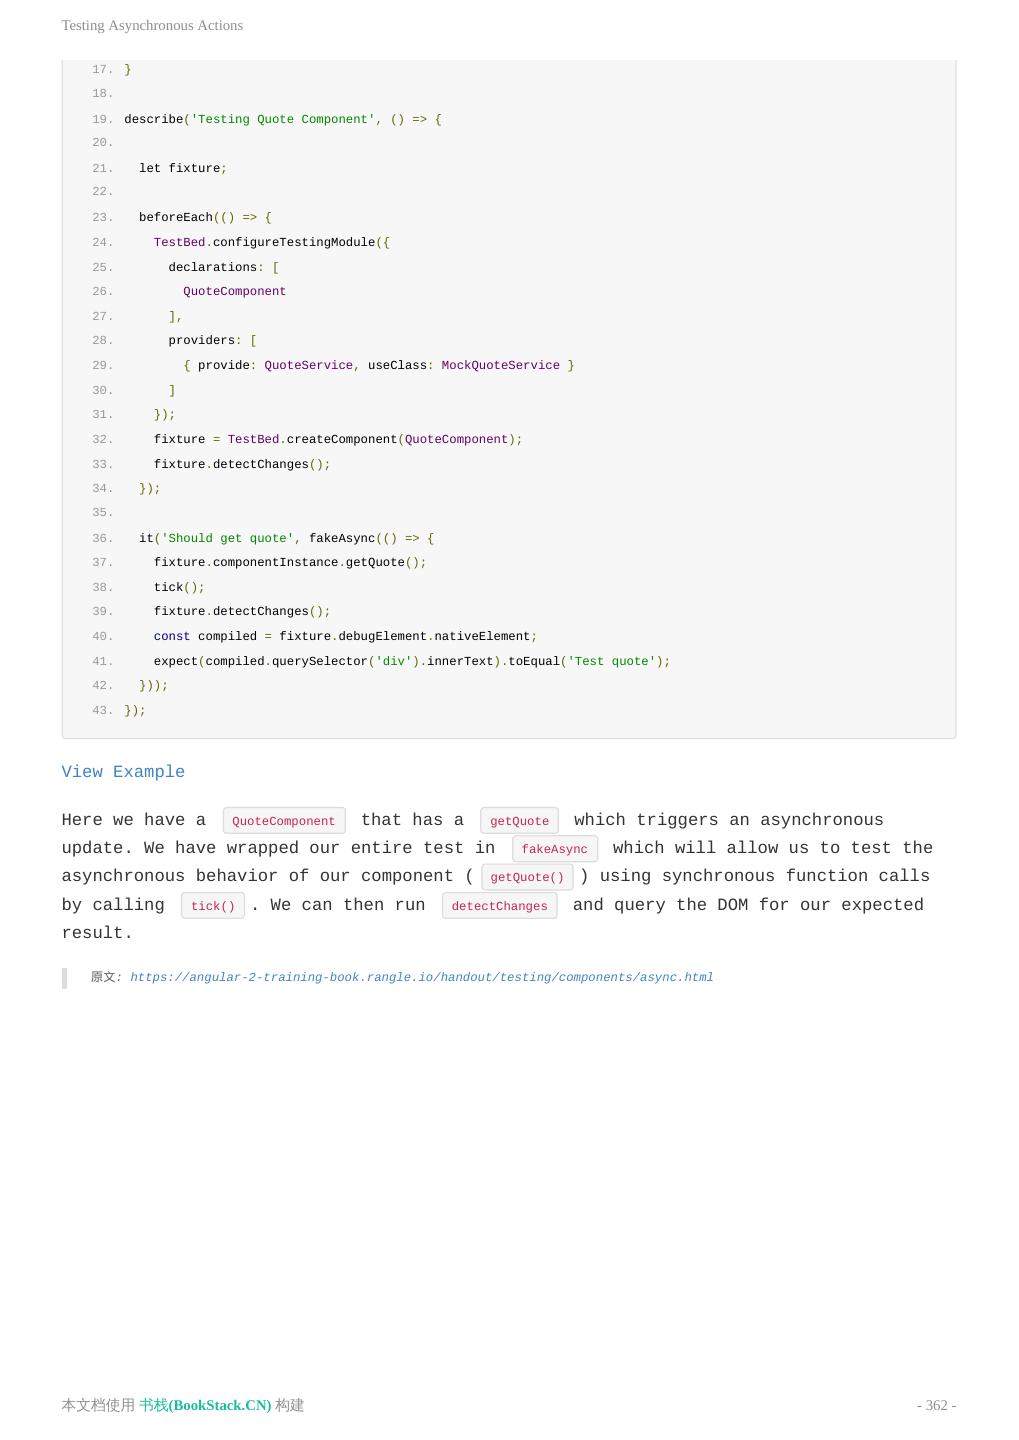The image size is (1019, 1440).
Task: Click line number 38 beside tick() call
Action: [102, 587]
